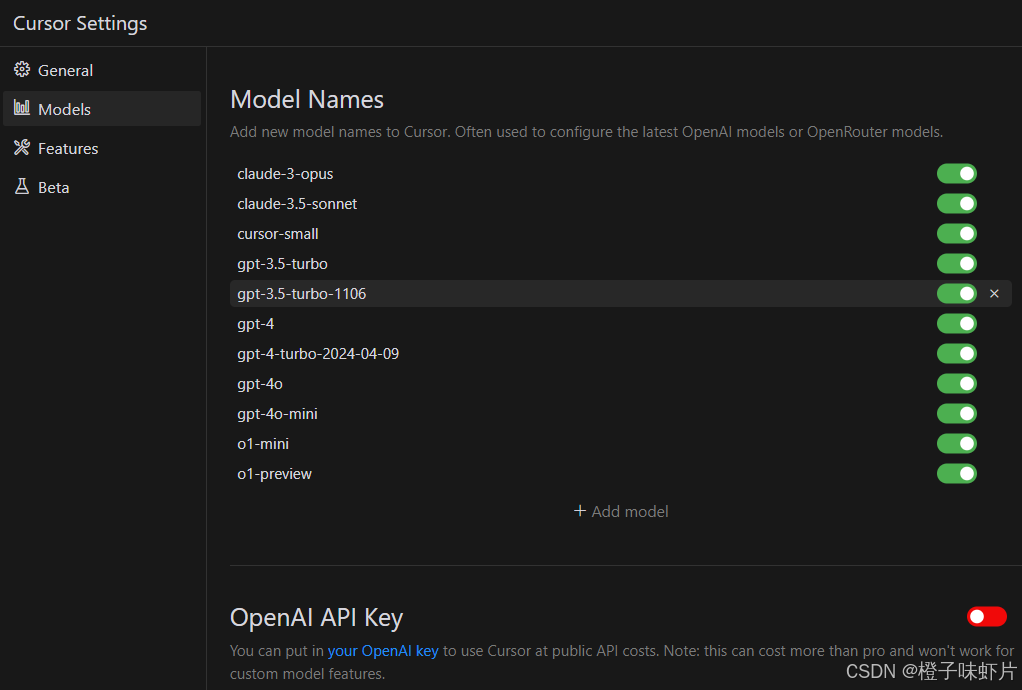1022x690 pixels.
Task: Click the General gear icon
Action: click(22, 70)
